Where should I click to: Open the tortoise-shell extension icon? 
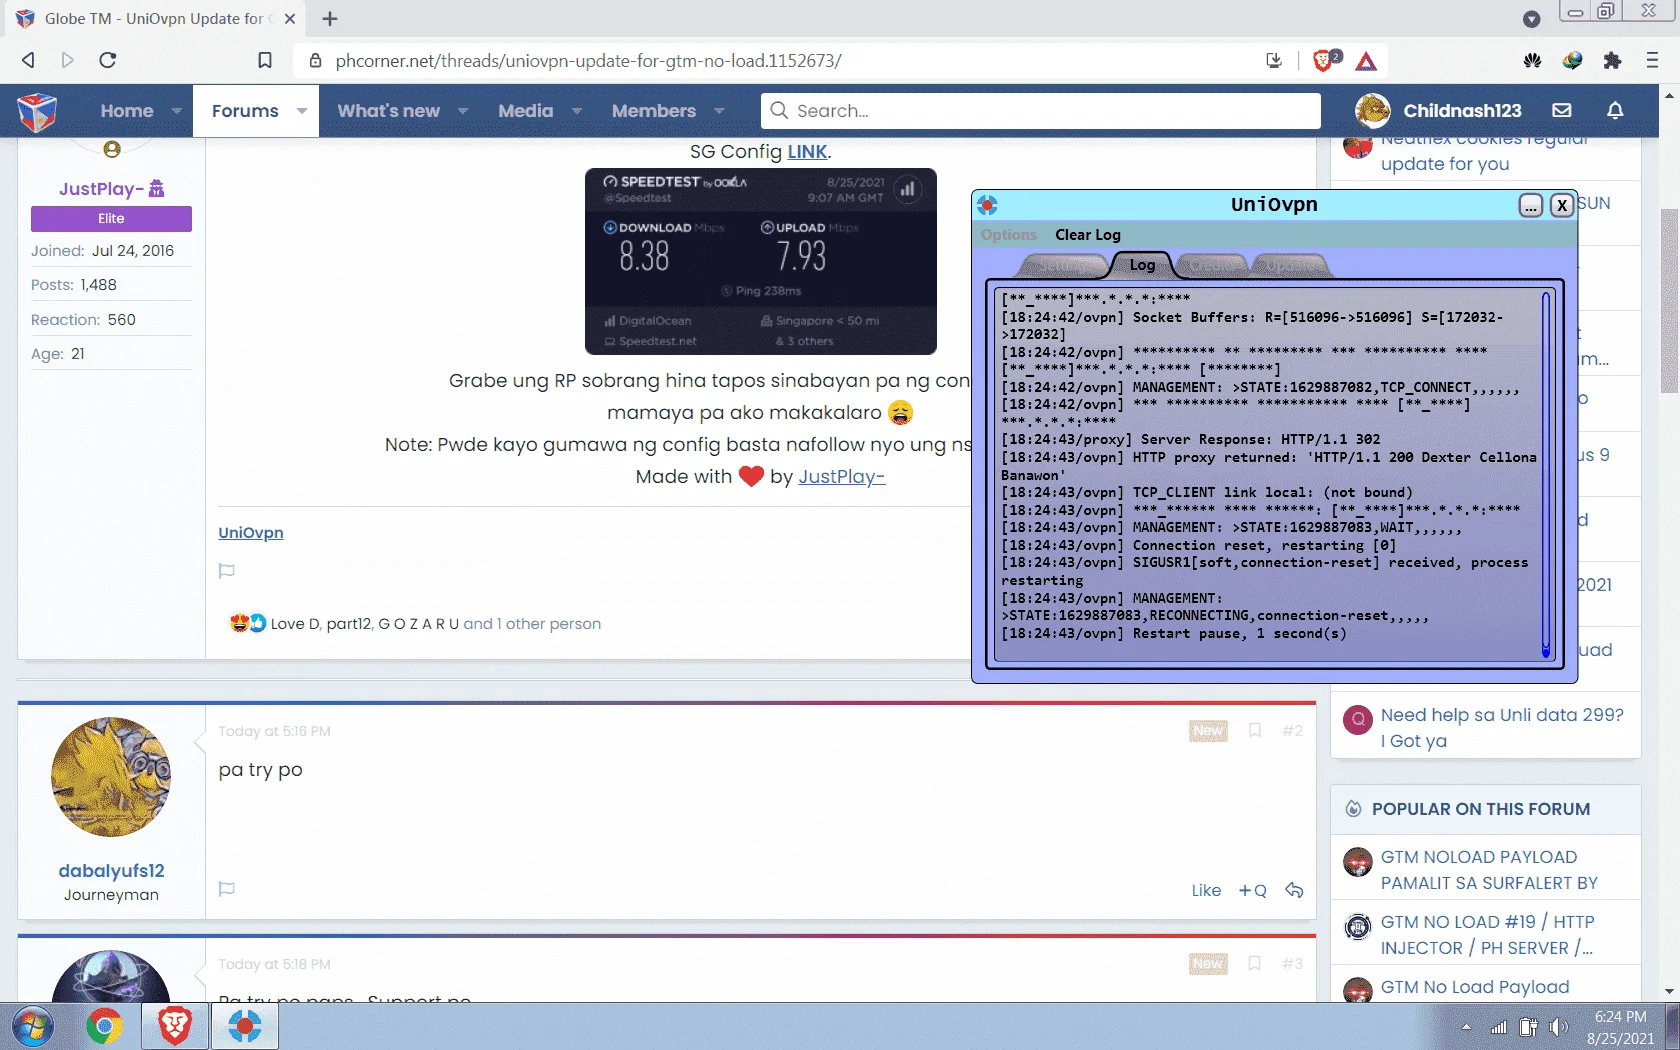click(1532, 60)
